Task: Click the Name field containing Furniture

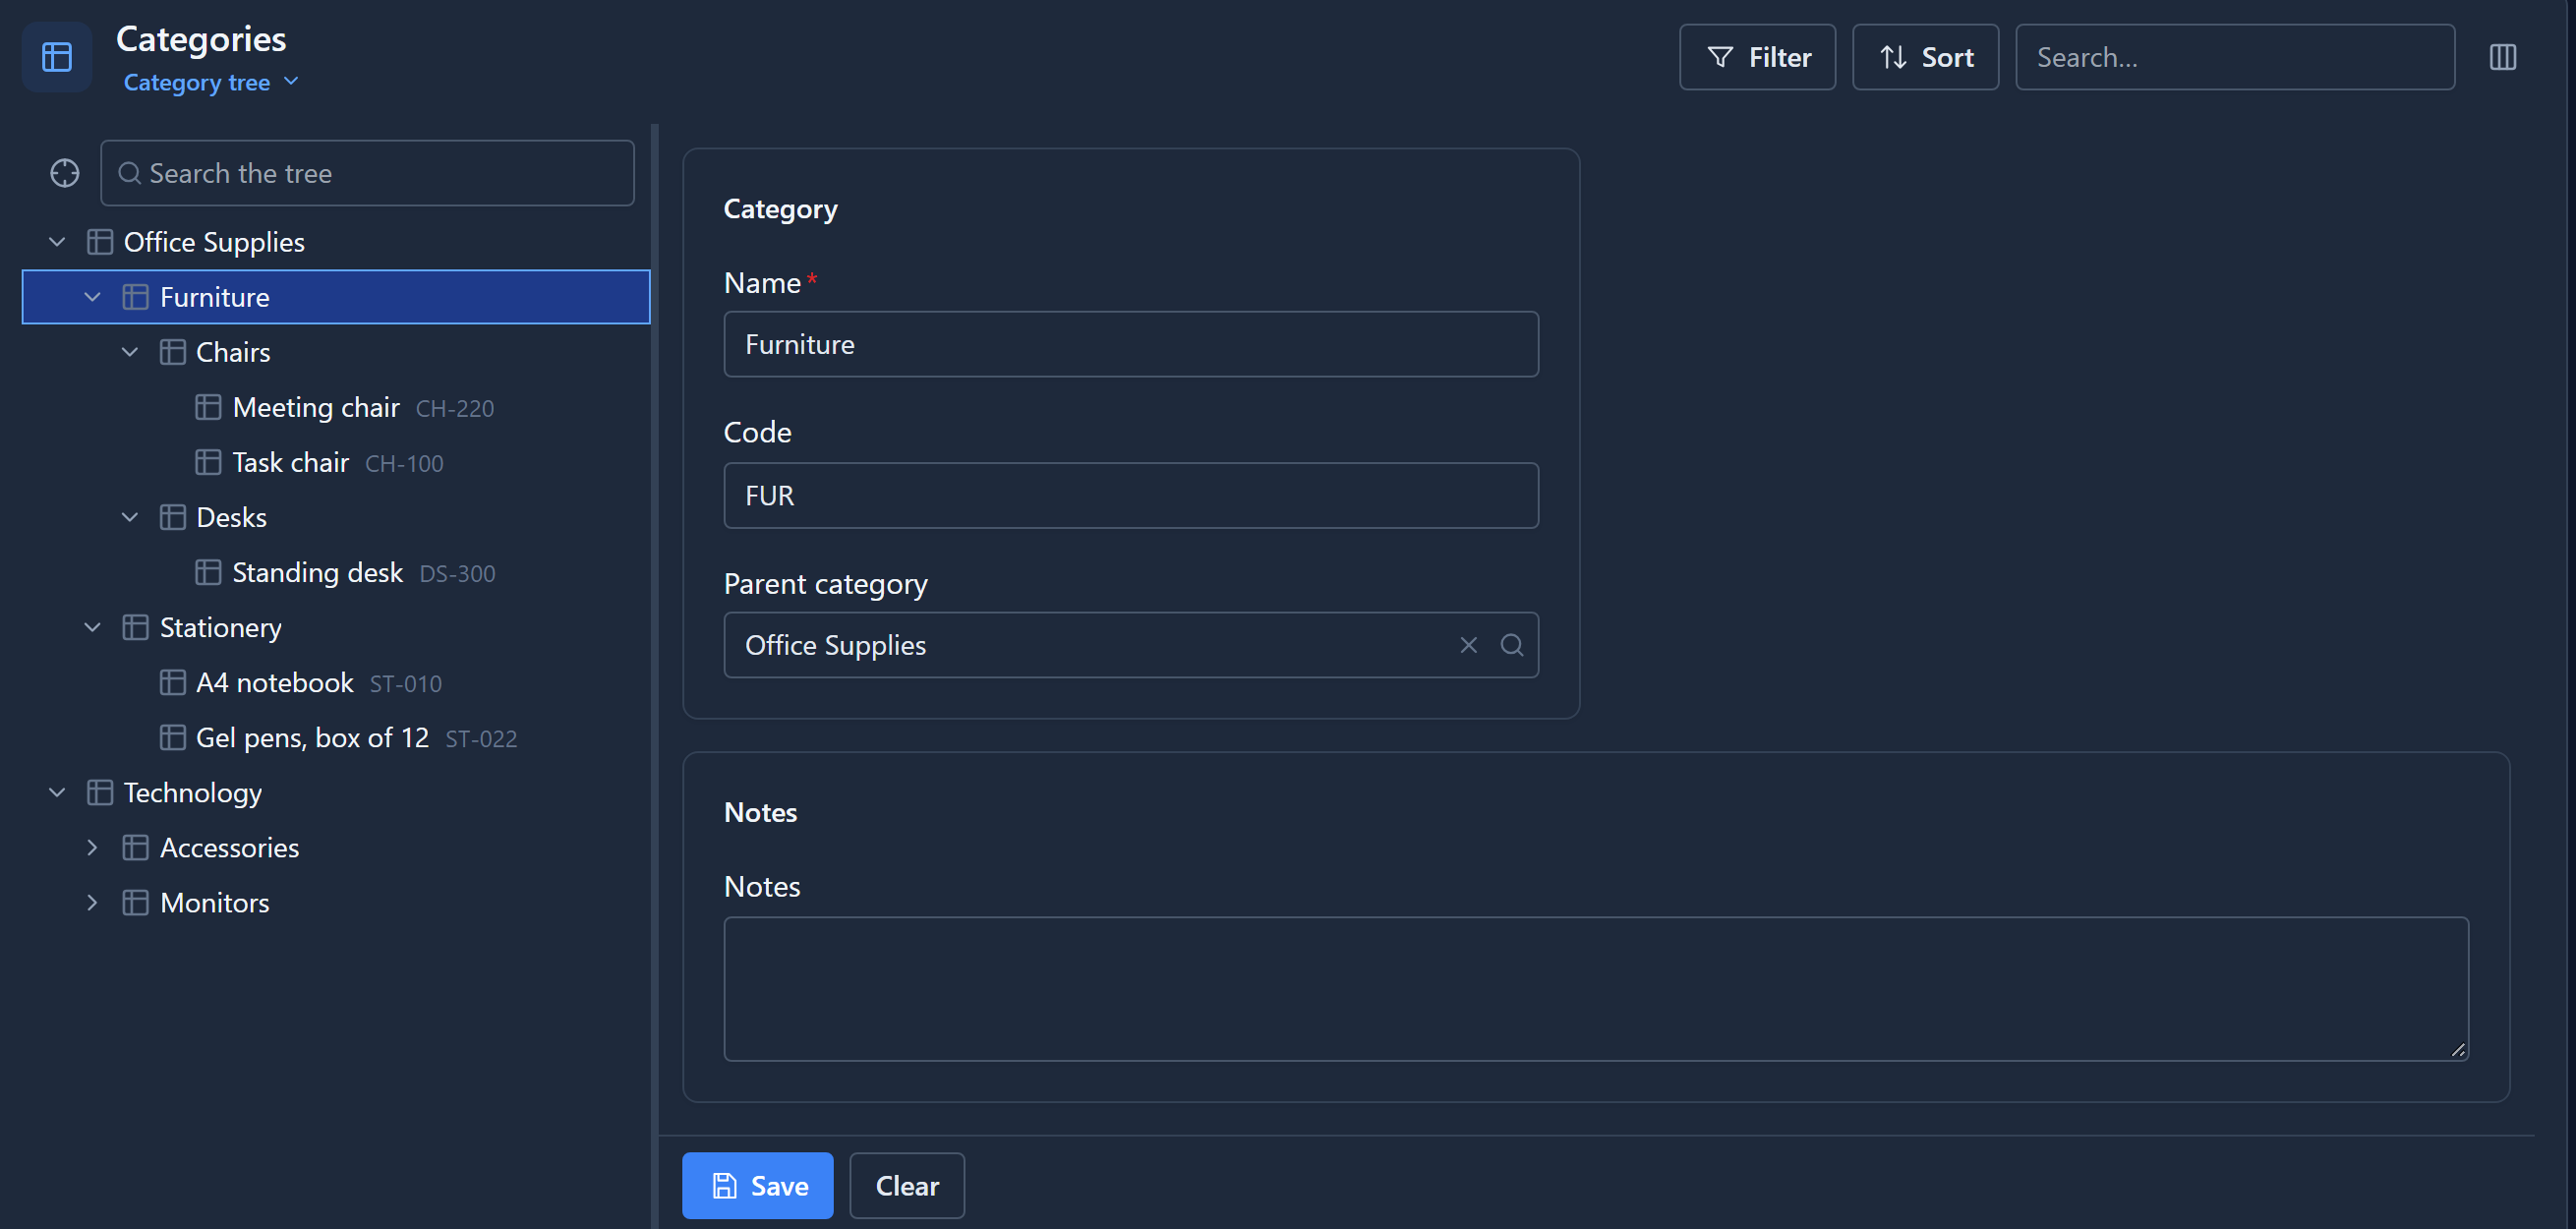Action: [1131, 344]
